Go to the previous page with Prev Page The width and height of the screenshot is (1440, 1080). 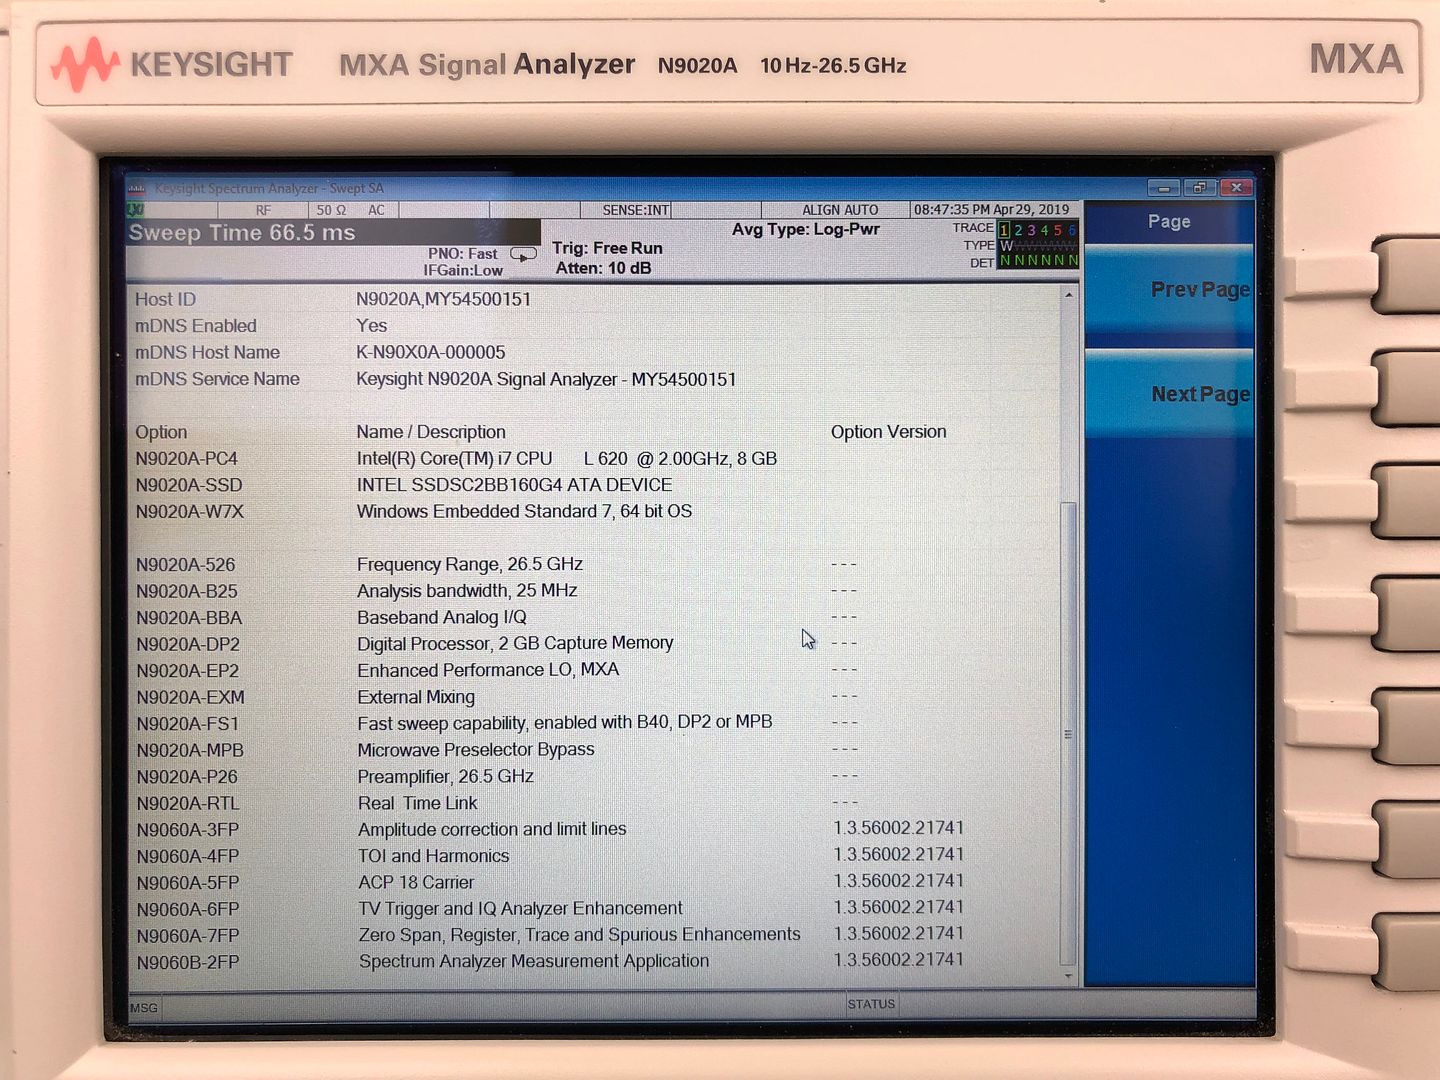(x=1169, y=290)
